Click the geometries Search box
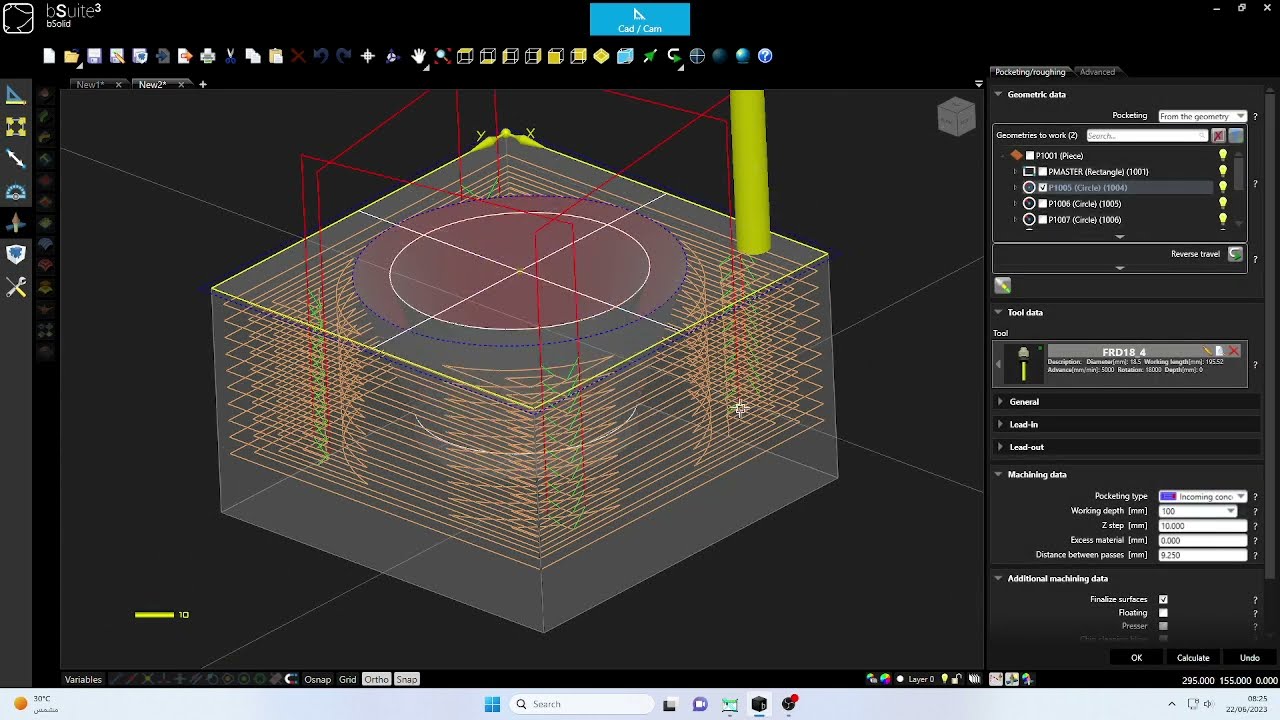The height and width of the screenshot is (720, 1280). [1146, 135]
